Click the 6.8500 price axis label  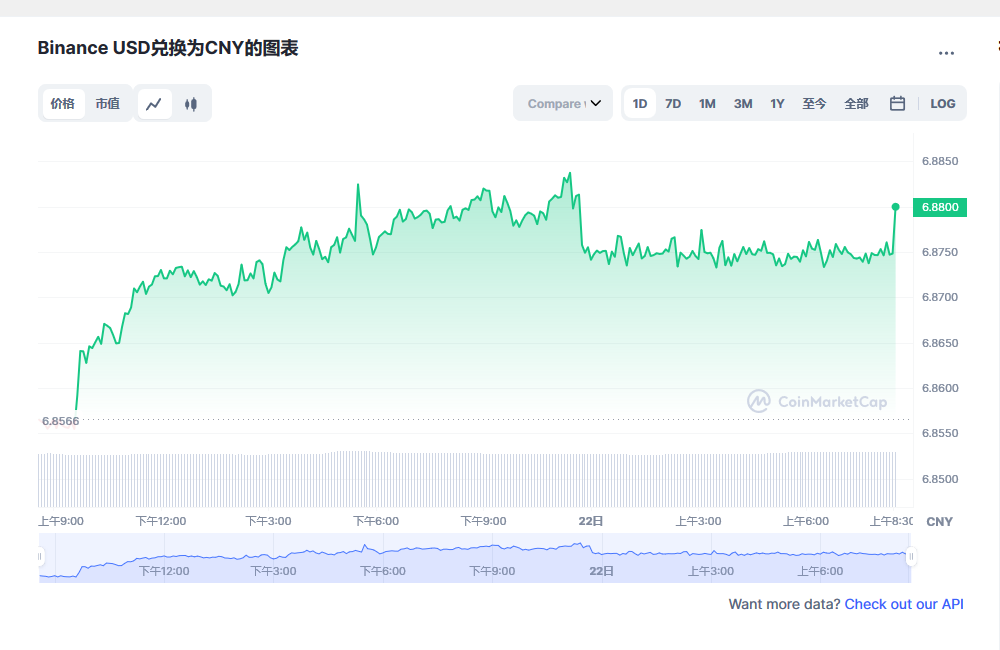pyautogui.click(x=940, y=479)
